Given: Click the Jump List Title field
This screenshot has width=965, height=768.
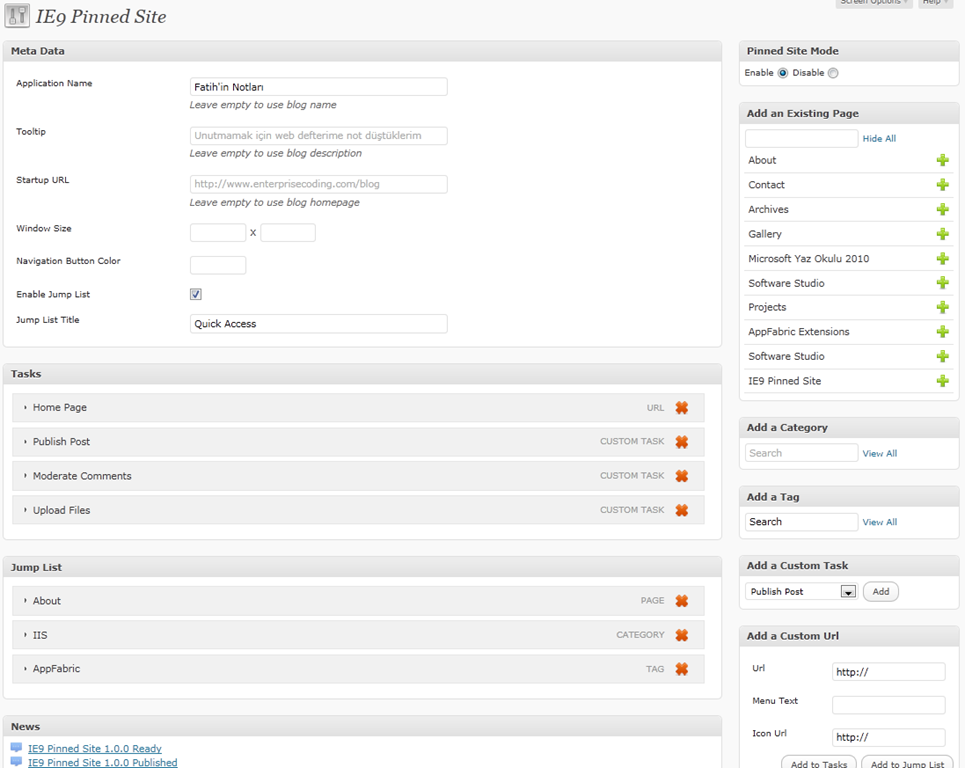Looking at the screenshot, I should (x=319, y=324).
